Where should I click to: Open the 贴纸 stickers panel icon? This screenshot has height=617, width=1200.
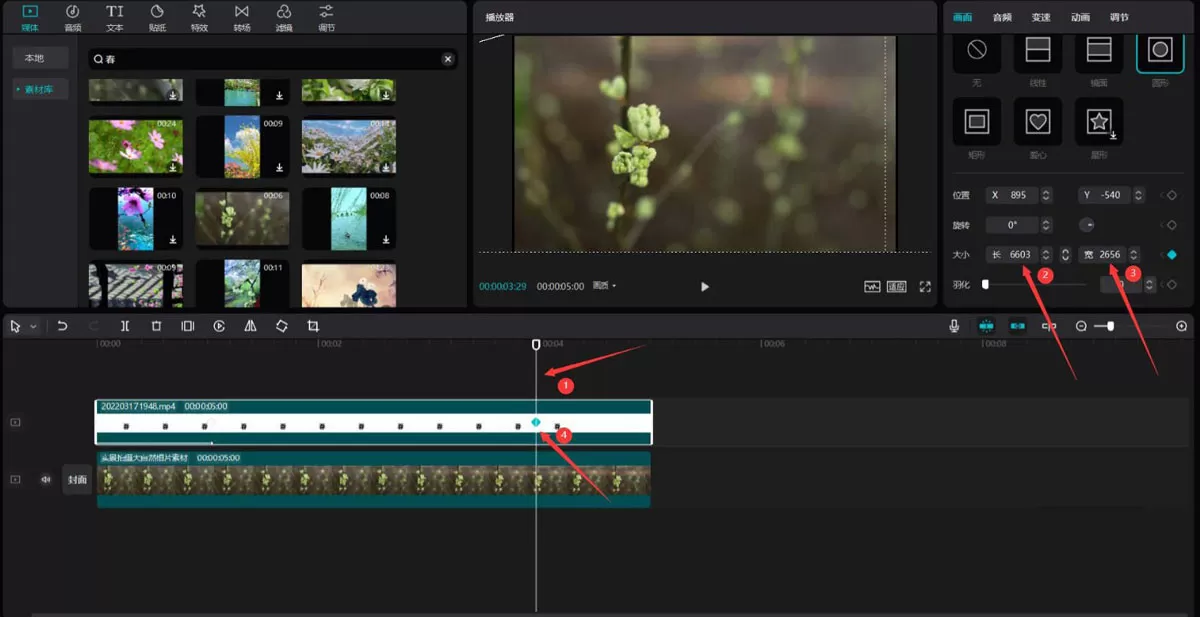tap(157, 16)
